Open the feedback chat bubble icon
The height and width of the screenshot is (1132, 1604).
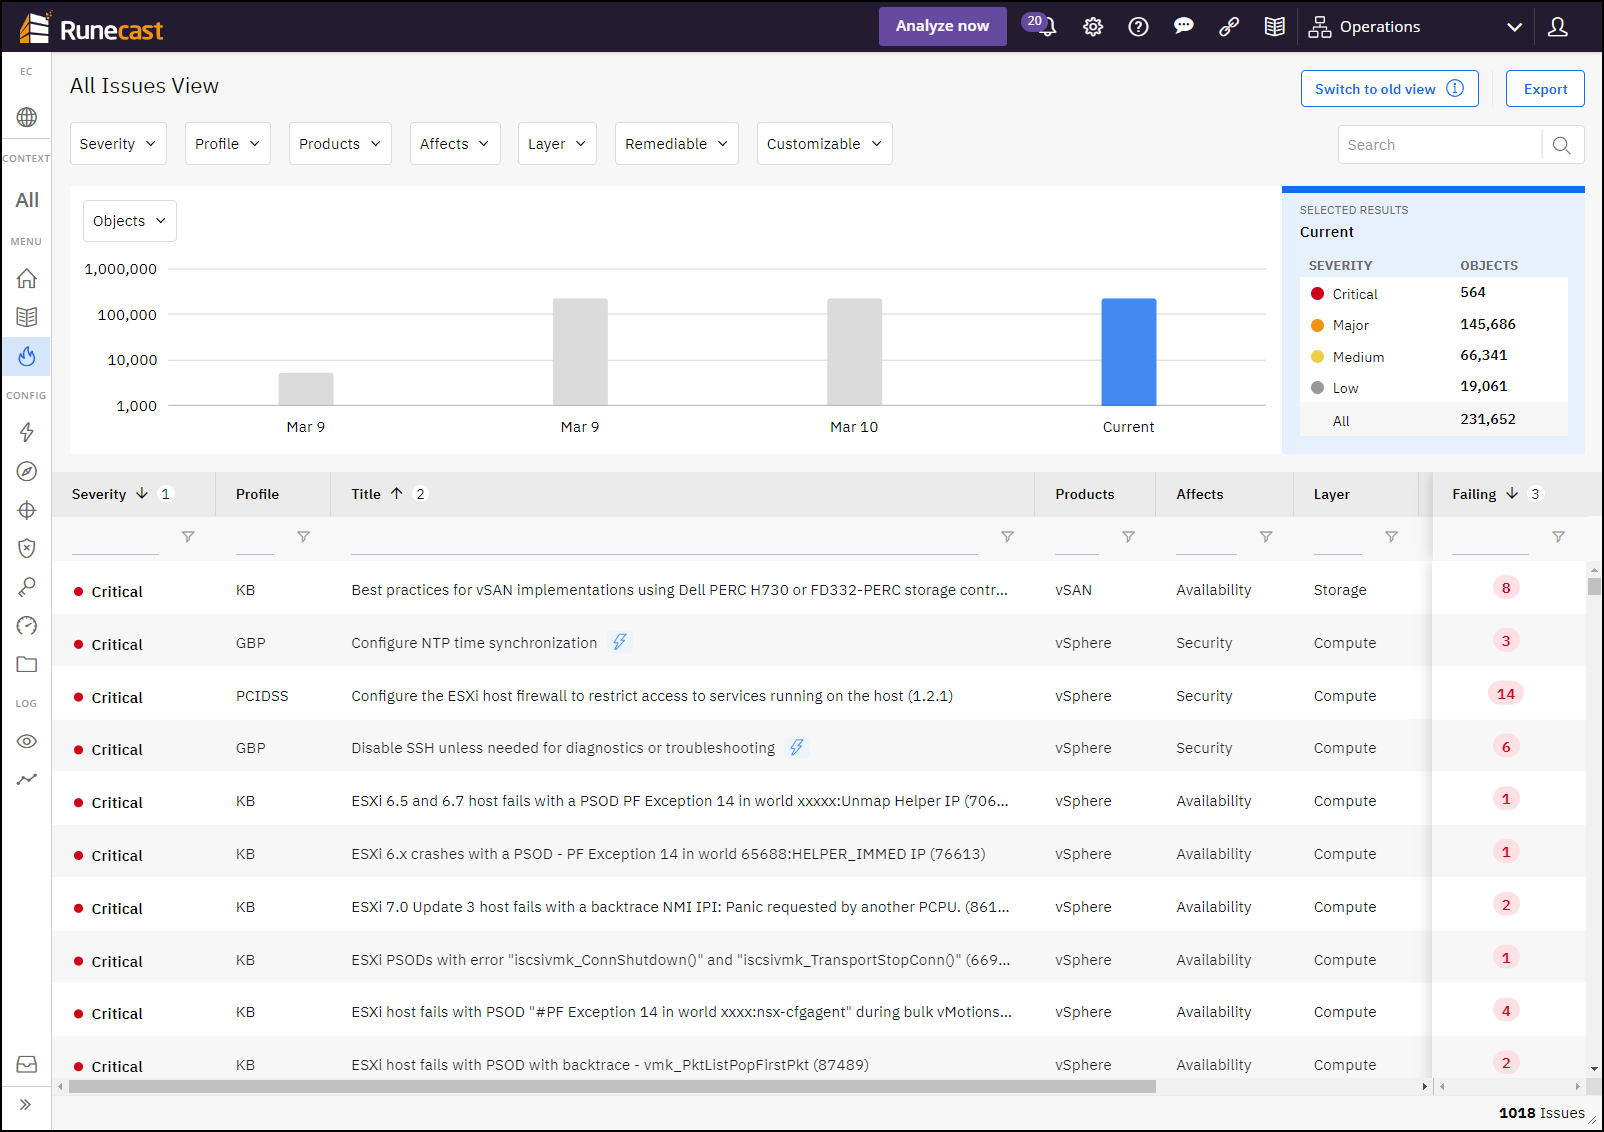click(1183, 27)
